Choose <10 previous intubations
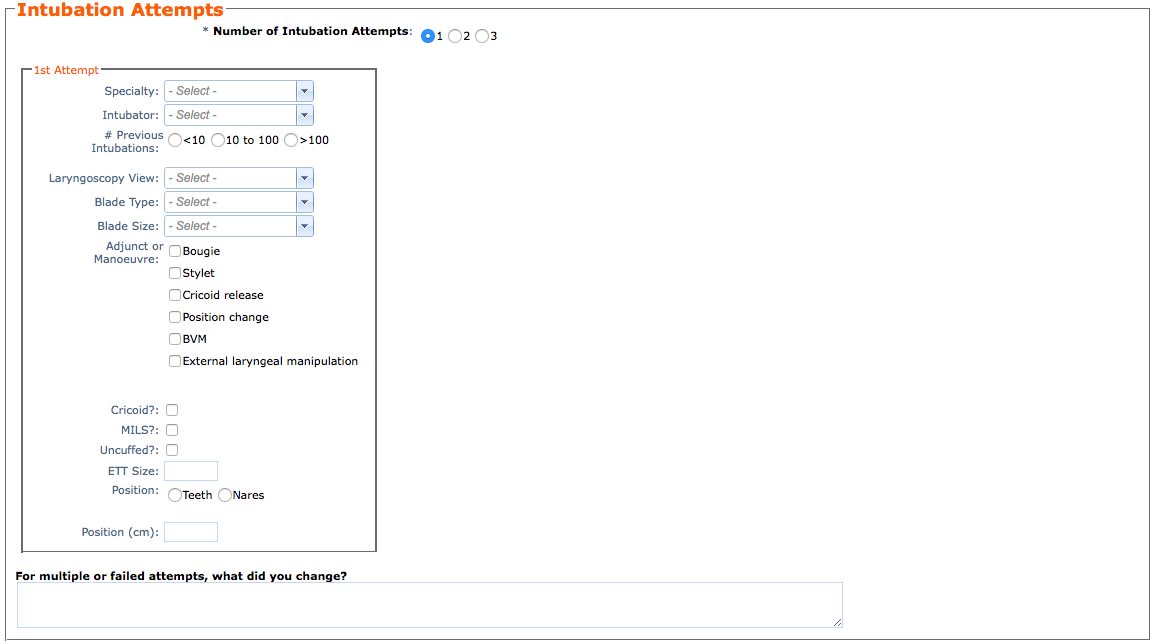 click(x=176, y=140)
